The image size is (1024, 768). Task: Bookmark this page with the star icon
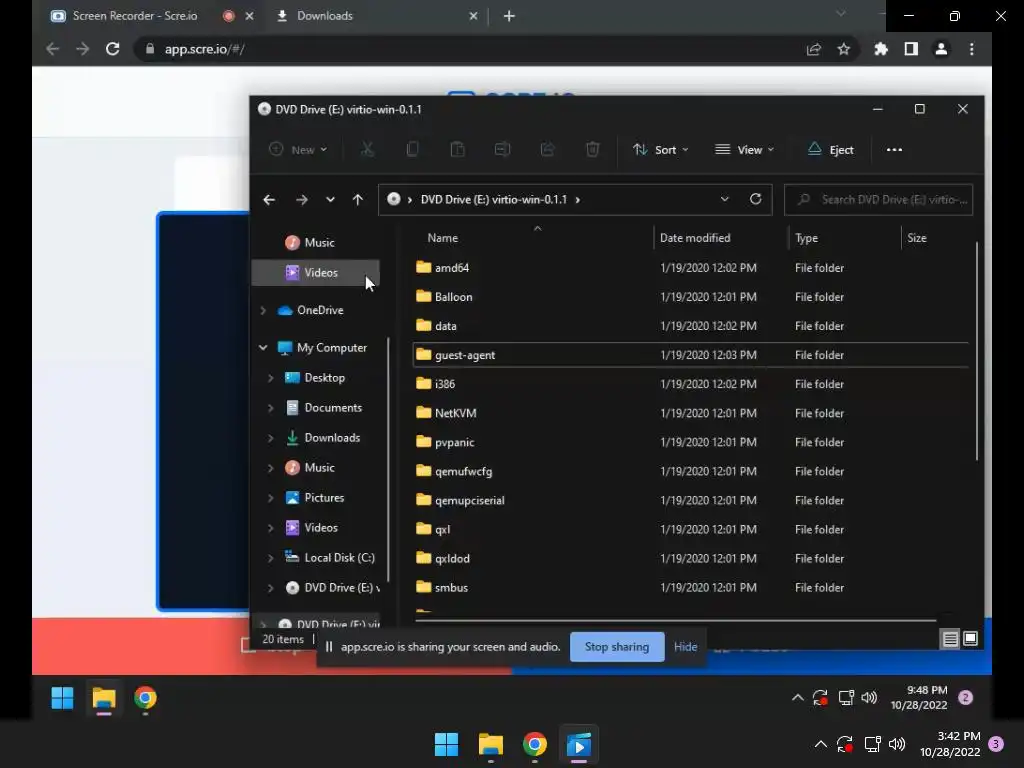point(844,49)
